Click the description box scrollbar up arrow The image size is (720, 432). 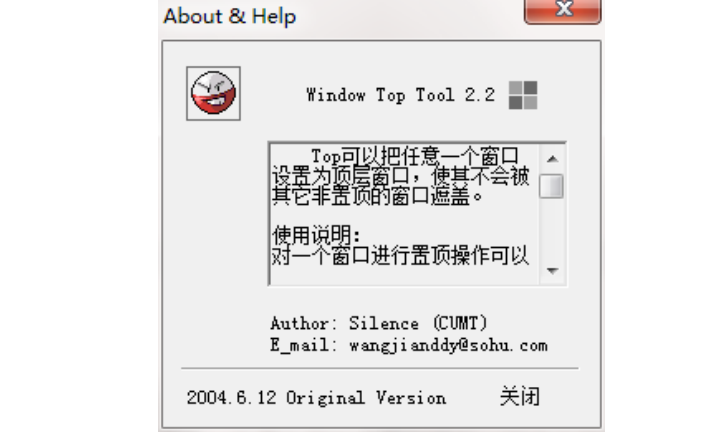[552, 159]
